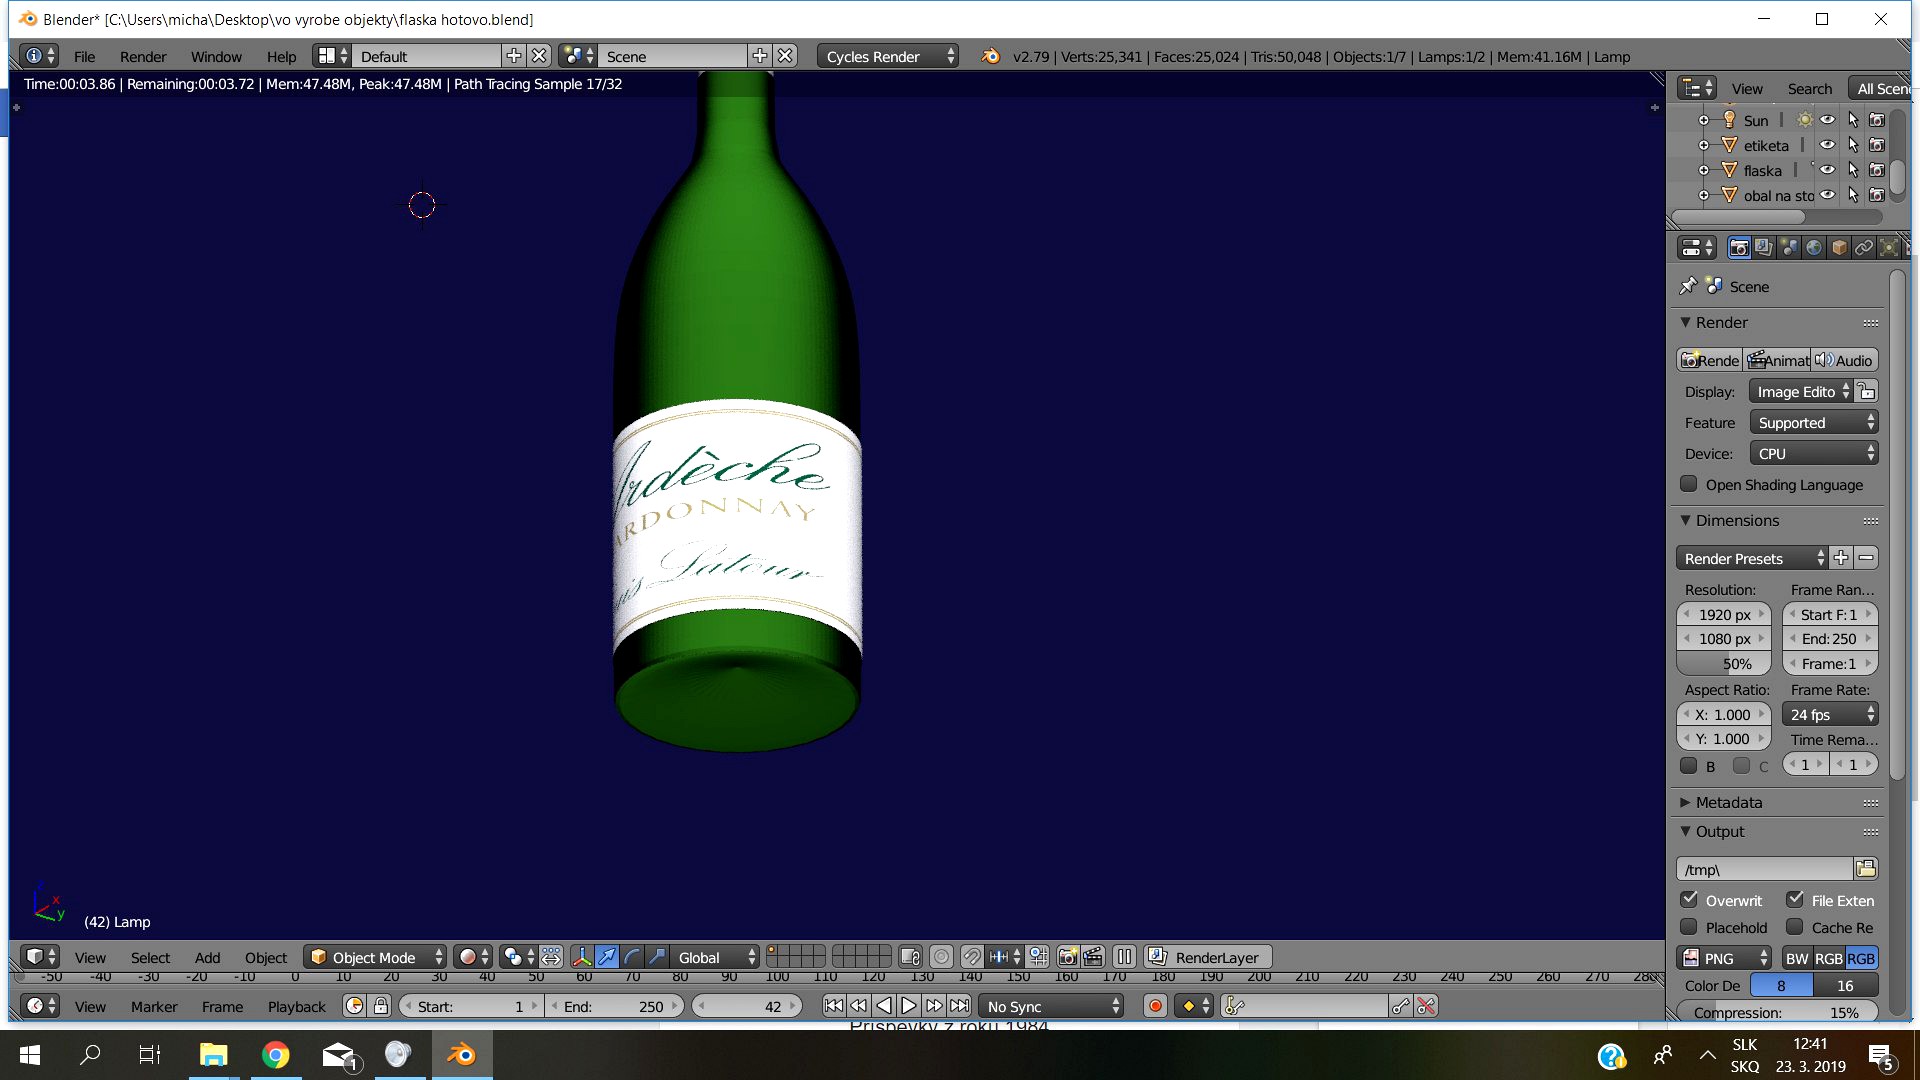The height and width of the screenshot is (1080, 1920).
Task: Open the Render Layers properties tab
Action: click(1764, 248)
